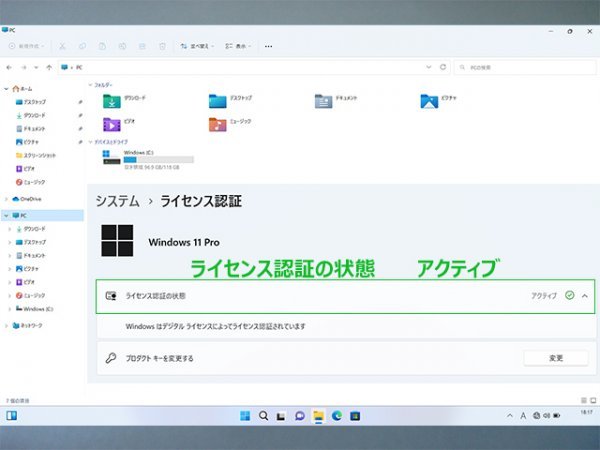The width and height of the screenshot is (600, 450).
Task: Open the Windows Start button
Action: (245, 416)
